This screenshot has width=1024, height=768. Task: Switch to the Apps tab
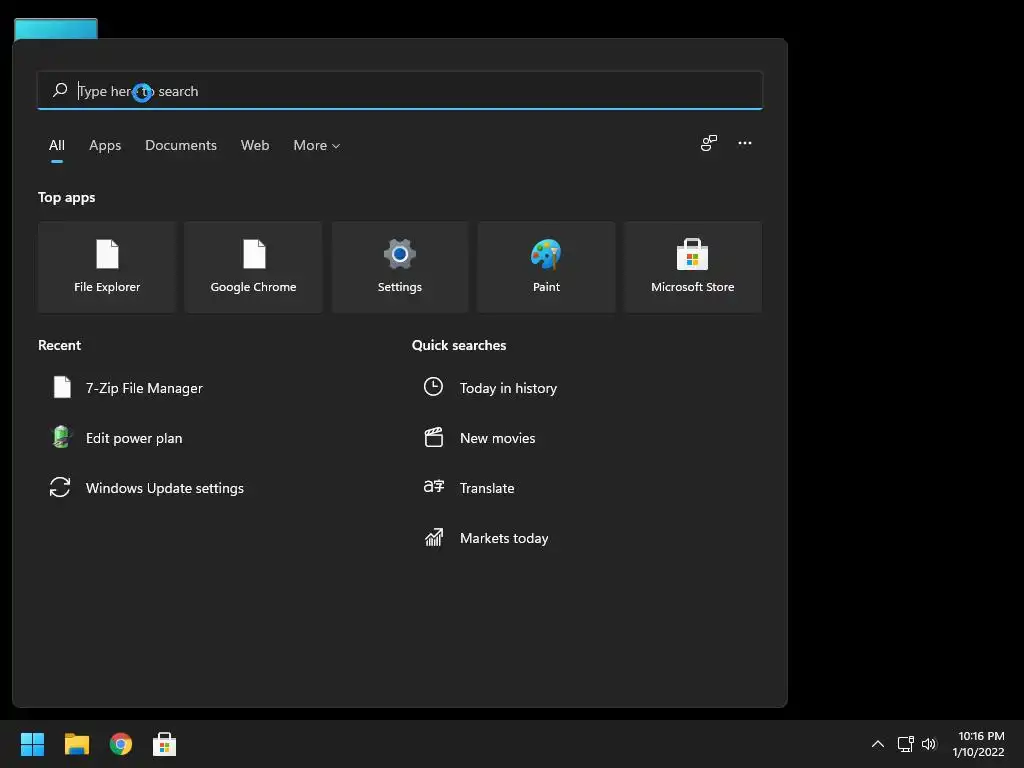105,146
